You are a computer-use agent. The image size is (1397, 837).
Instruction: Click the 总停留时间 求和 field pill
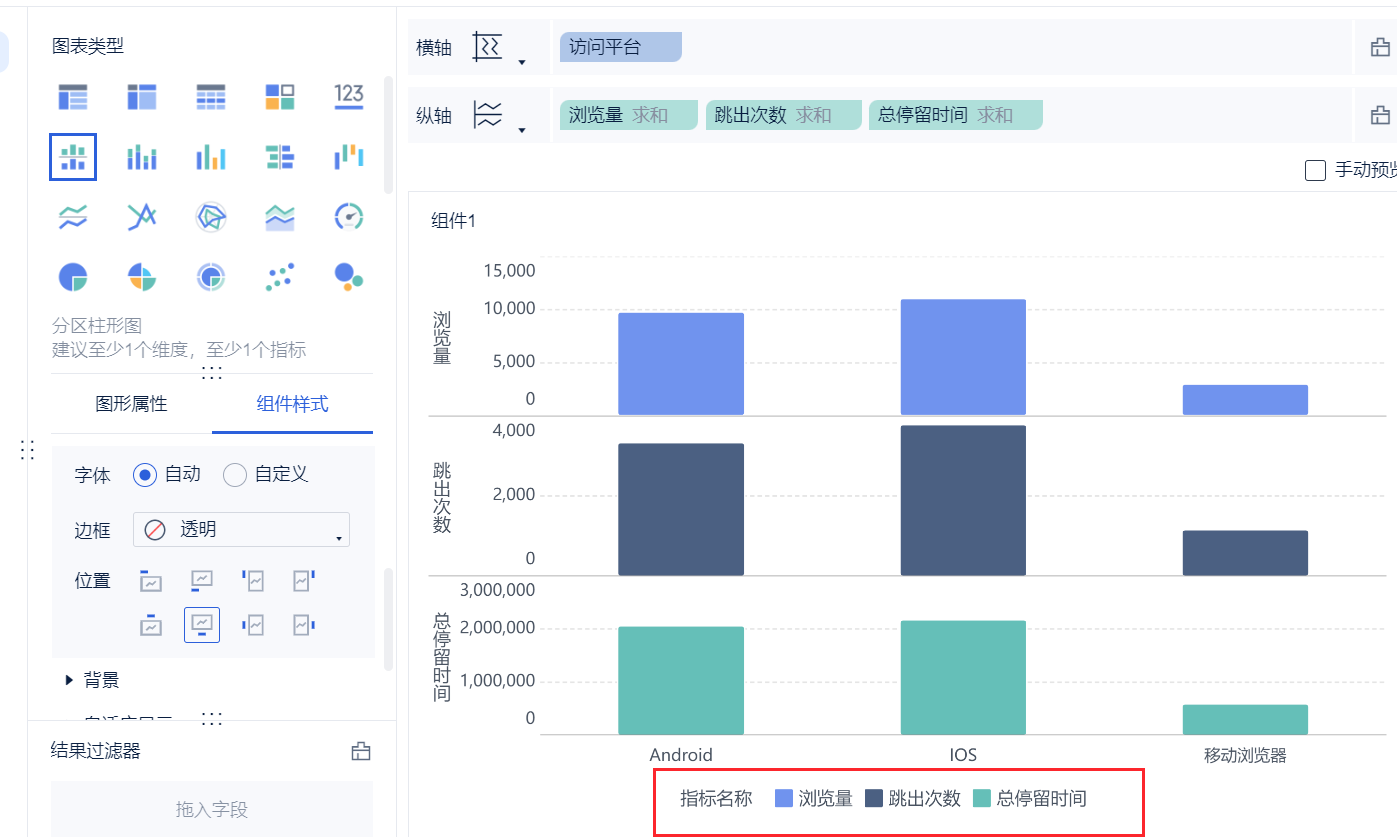click(x=955, y=115)
